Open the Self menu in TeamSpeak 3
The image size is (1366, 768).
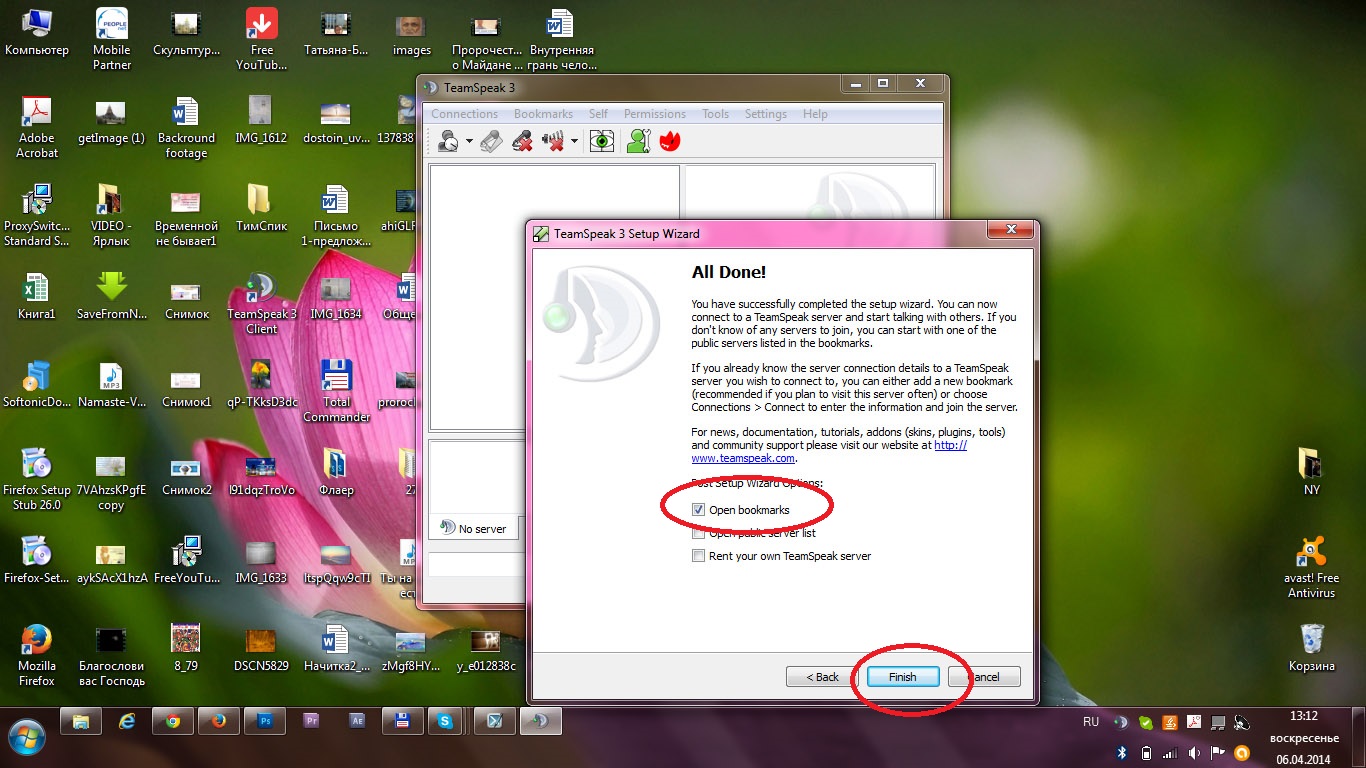pos(598,114)
